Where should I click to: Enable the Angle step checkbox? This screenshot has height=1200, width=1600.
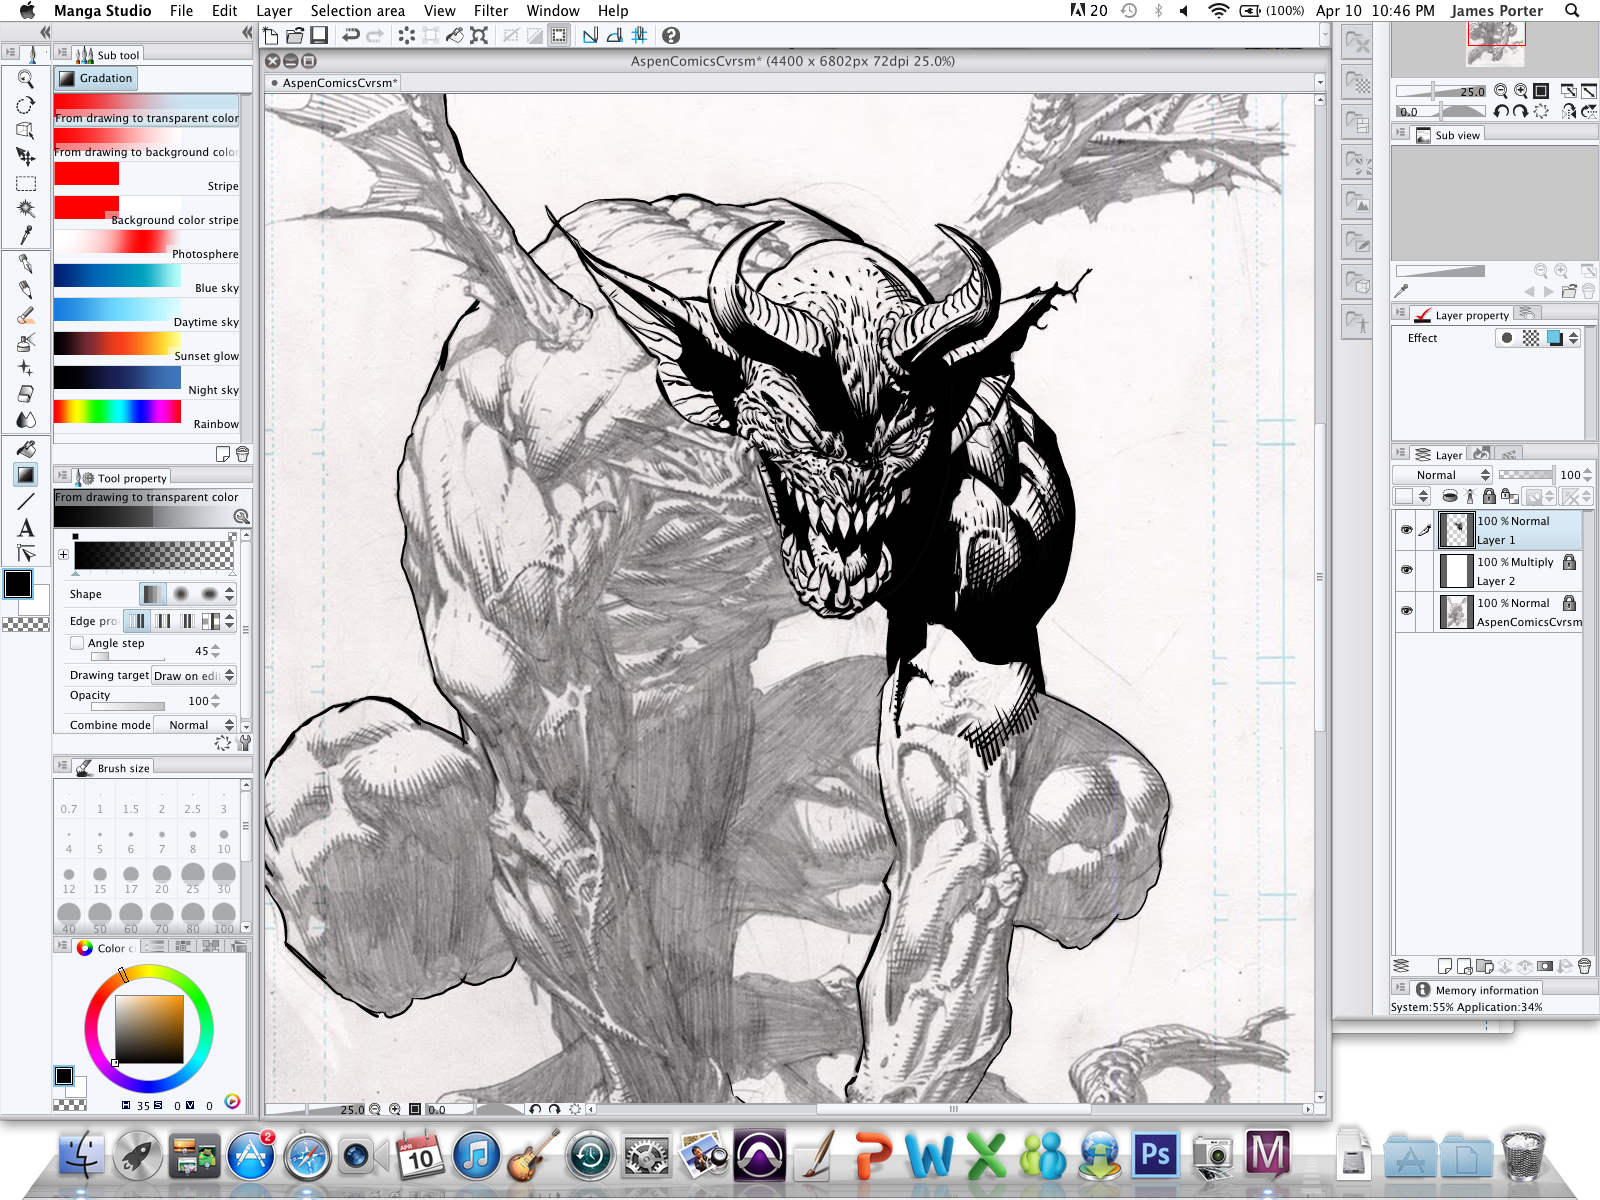pos(77,643)
